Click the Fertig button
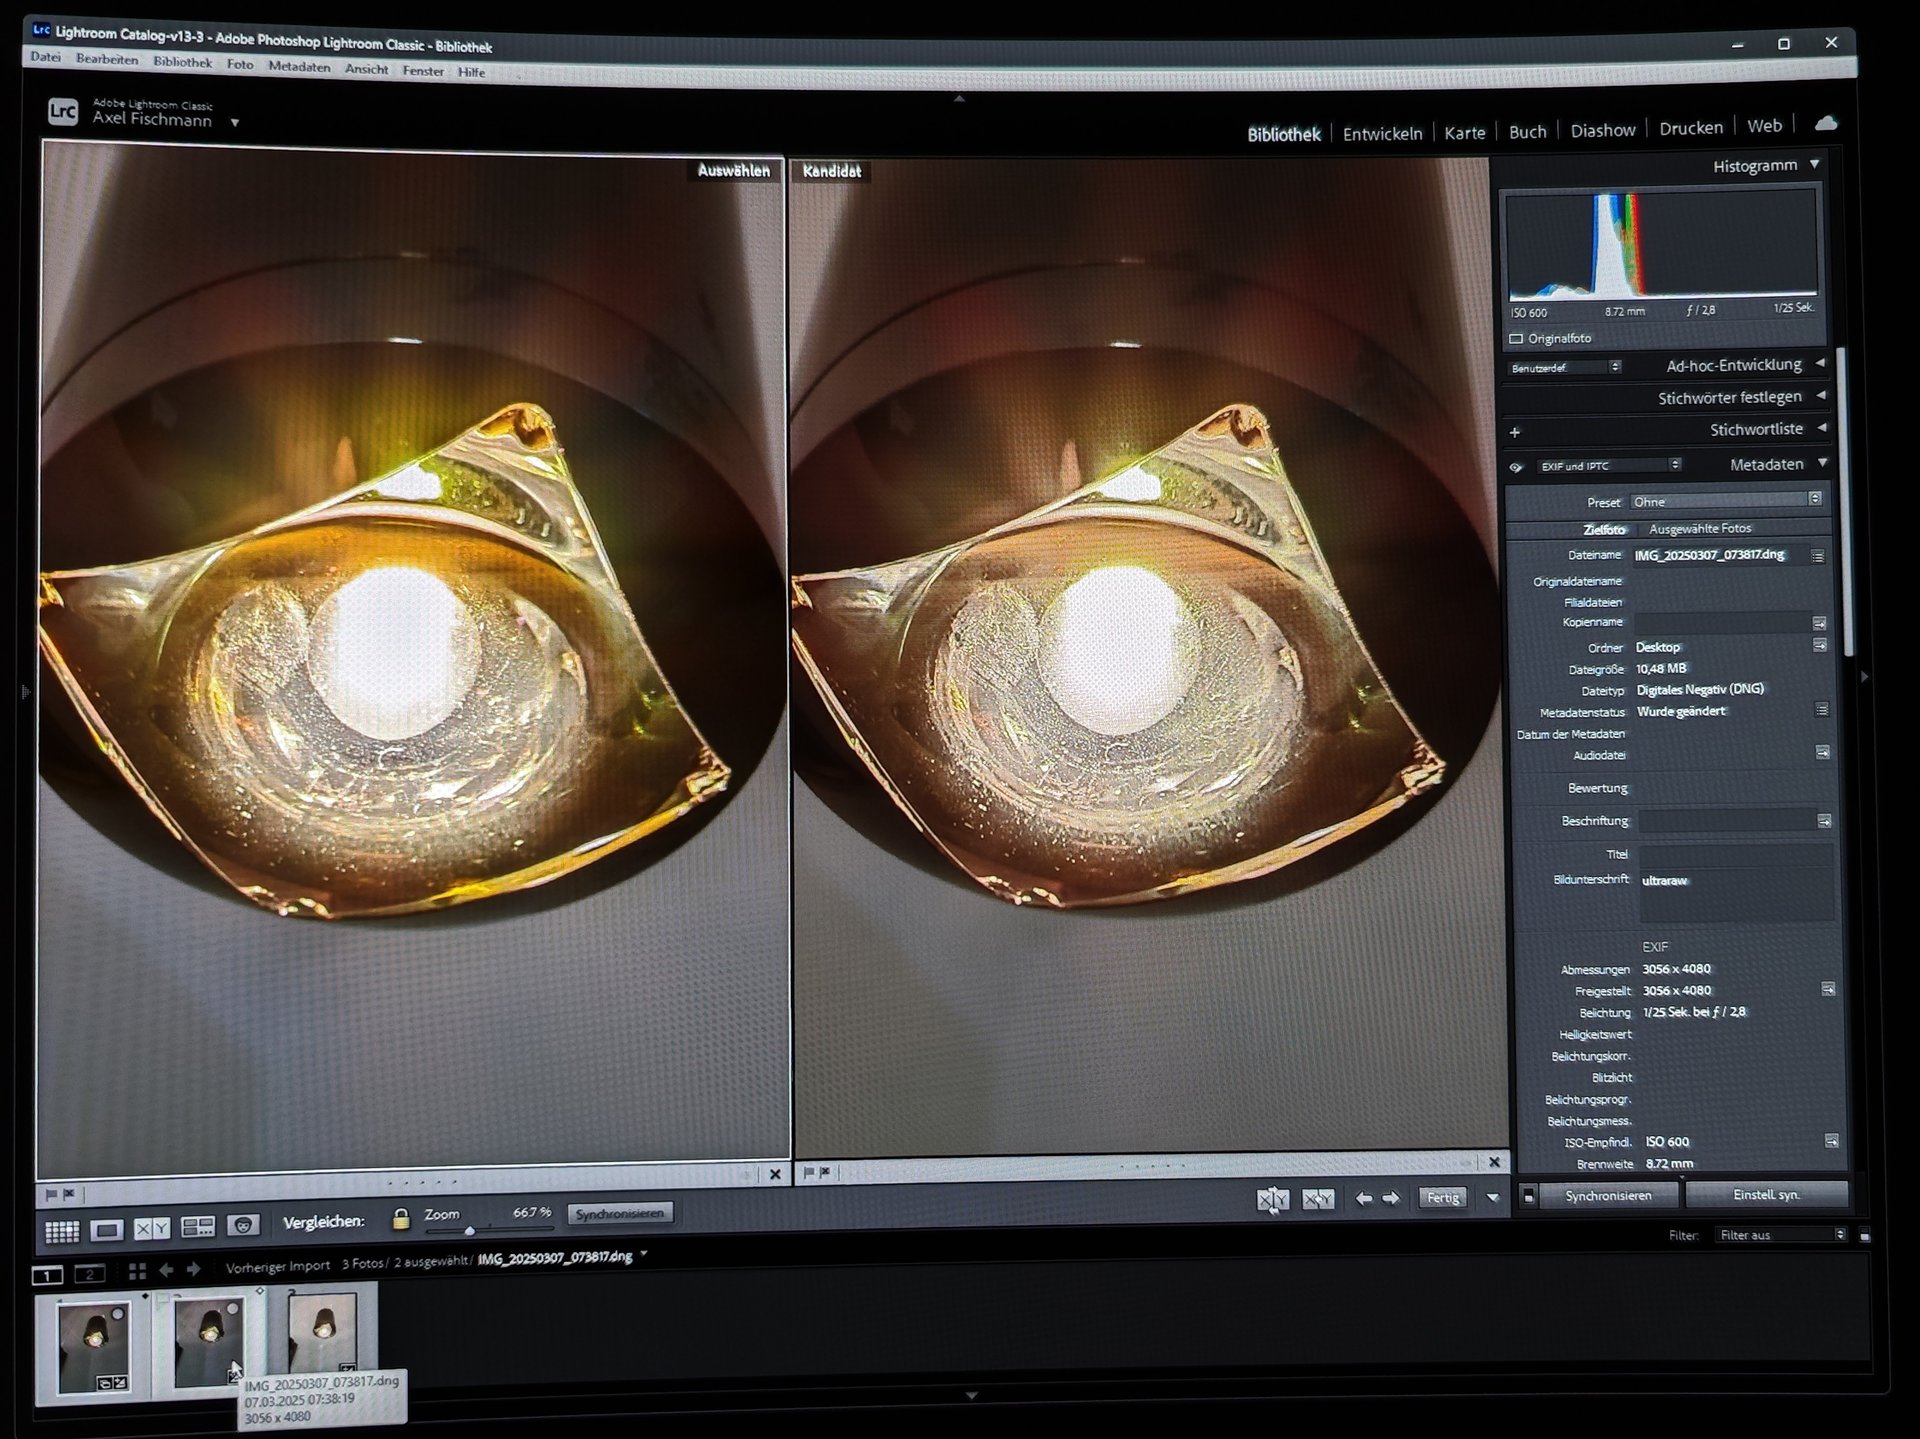 1442,1198
